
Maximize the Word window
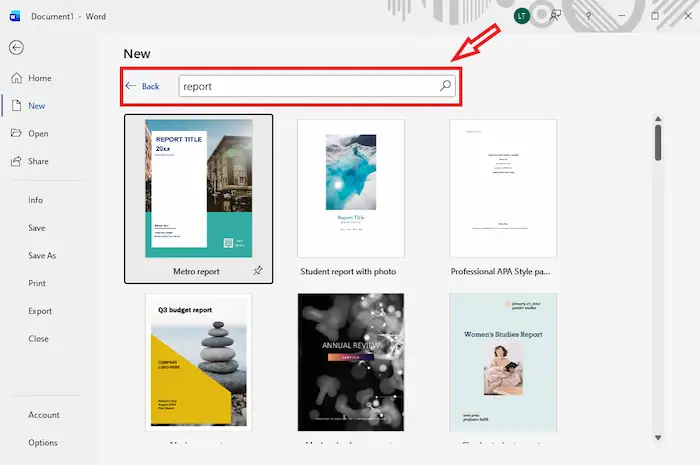pos(654,16)
